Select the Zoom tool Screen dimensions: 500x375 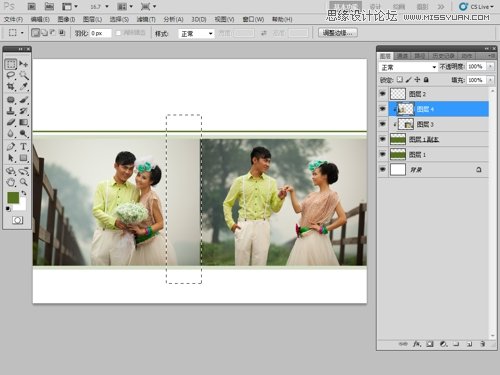[x=24, y=182]
